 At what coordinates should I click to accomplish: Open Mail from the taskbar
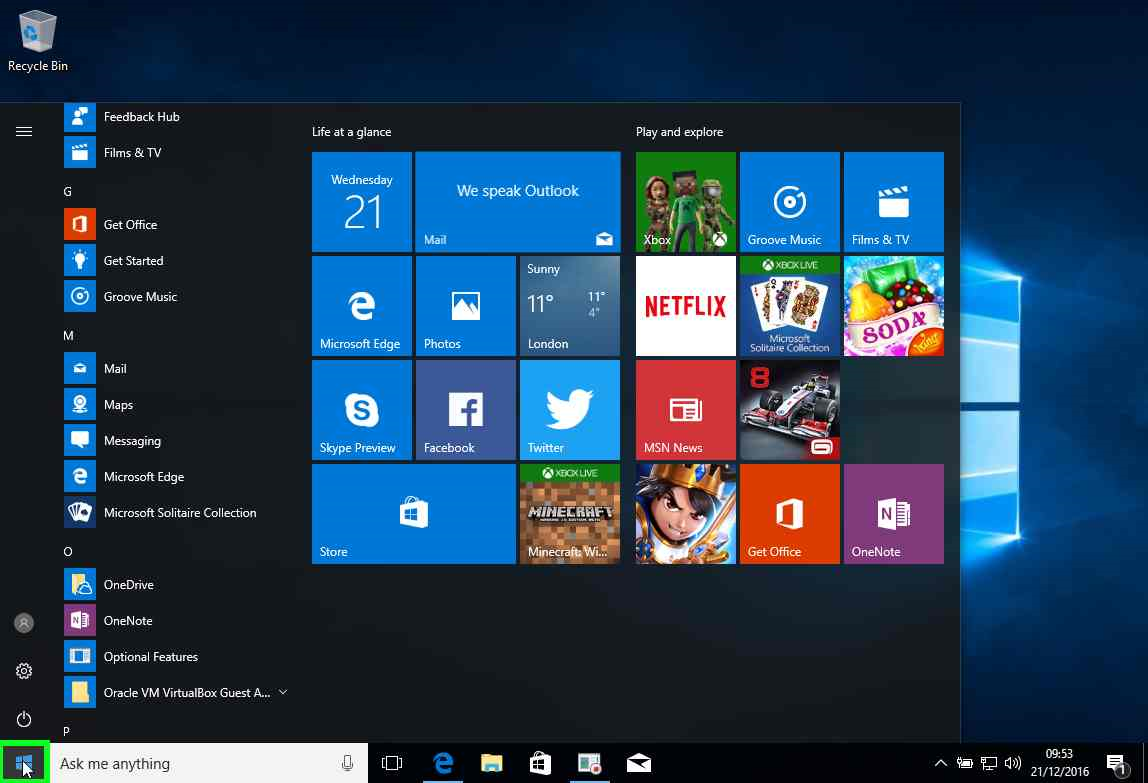[x=638, y=763]
